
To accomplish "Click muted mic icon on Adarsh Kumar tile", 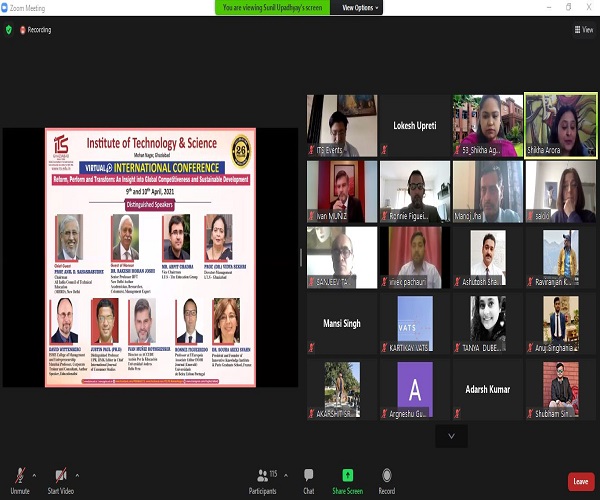I will point(458,414).
